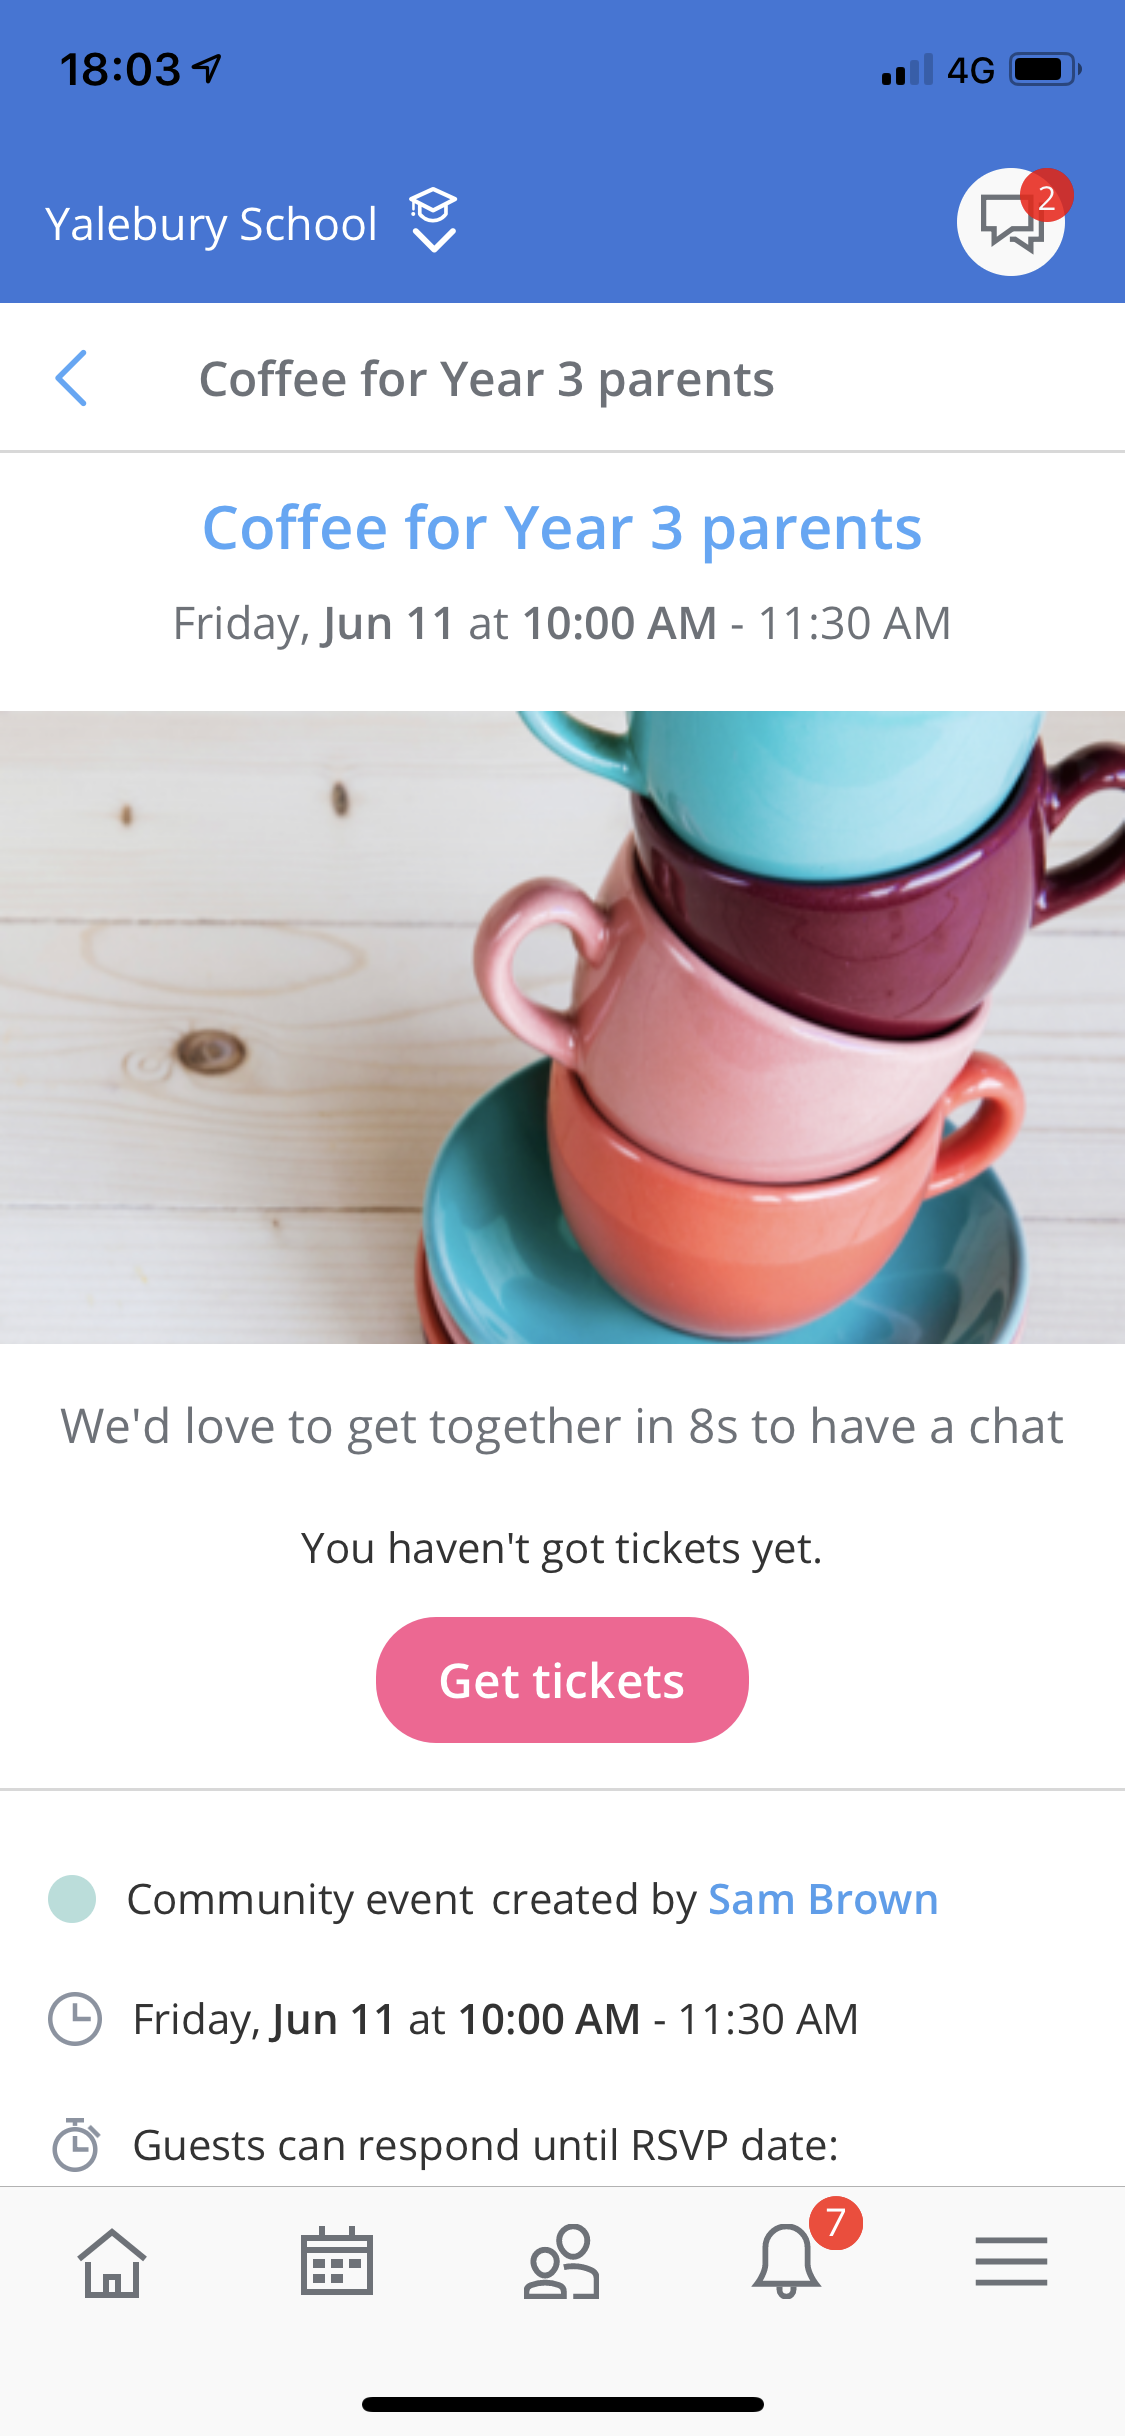Open Sam Brown's profile link
This screenshot has height=2436, width=1125.
823,1899
